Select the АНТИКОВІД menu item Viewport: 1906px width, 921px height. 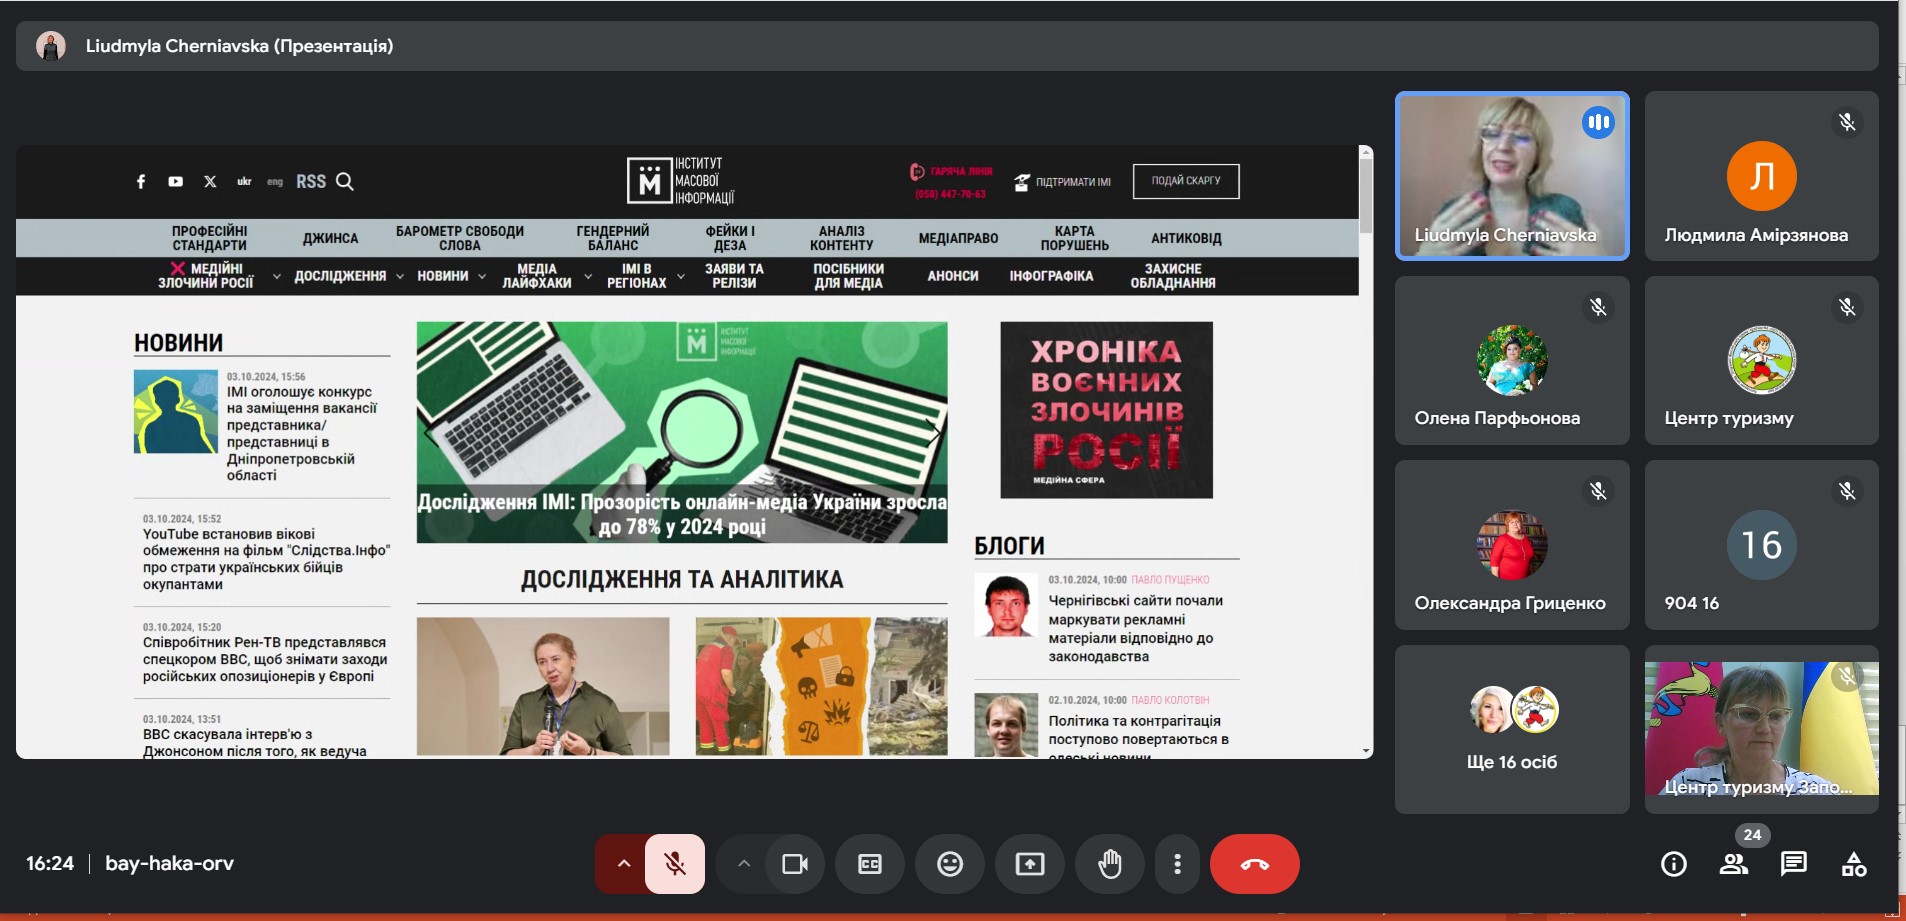pos(1186,238)
